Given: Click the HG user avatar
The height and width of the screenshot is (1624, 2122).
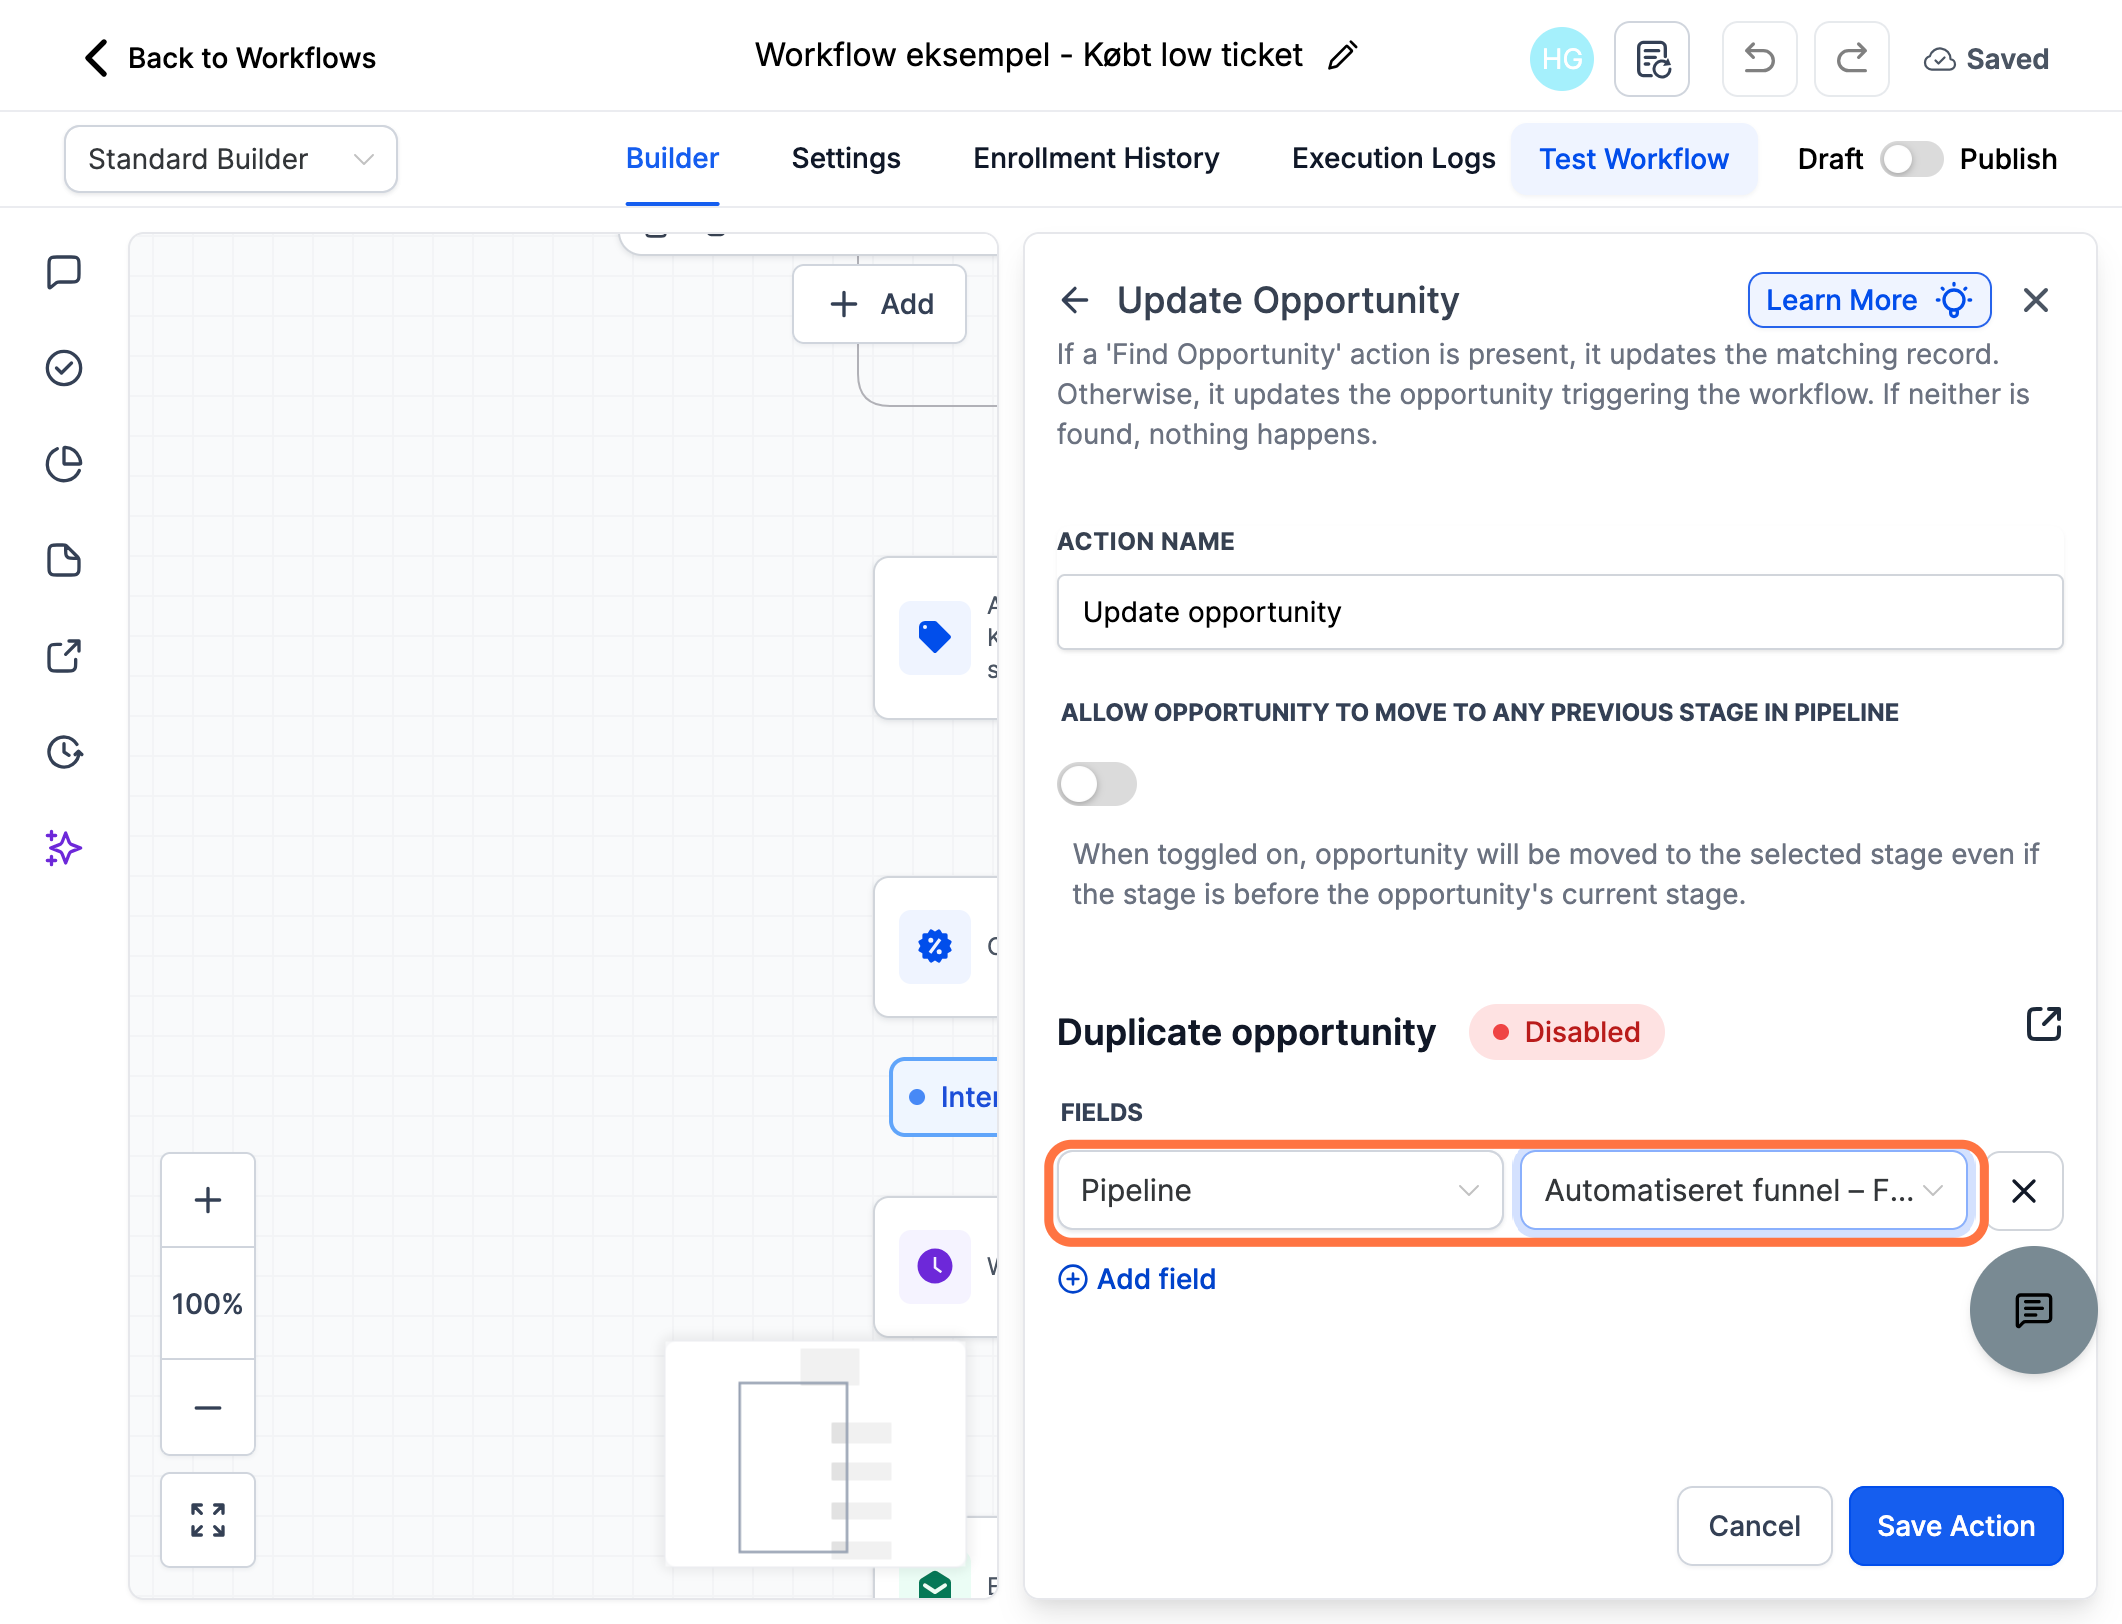Looking at the screenshot, I should click(1561, 59).
